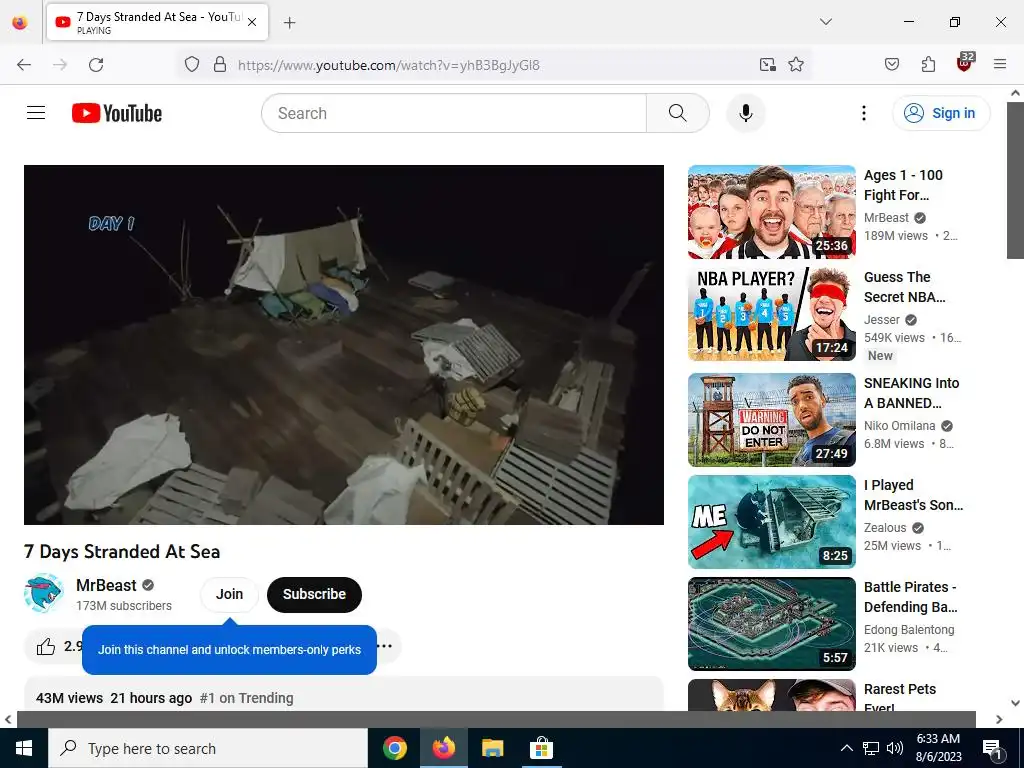
Task: Open the volume control in system tray
Action: (x=895, y=748)
